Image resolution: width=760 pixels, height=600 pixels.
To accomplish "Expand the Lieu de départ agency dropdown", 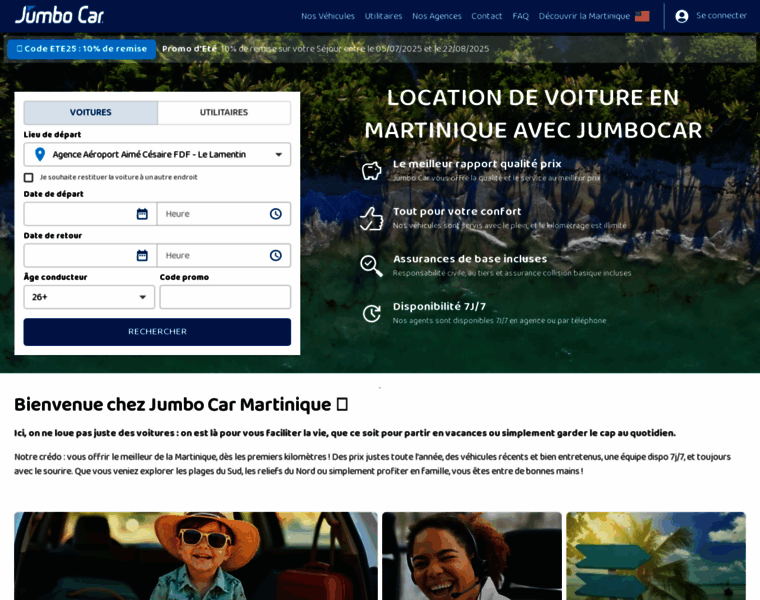I will (x=279, y=155).
